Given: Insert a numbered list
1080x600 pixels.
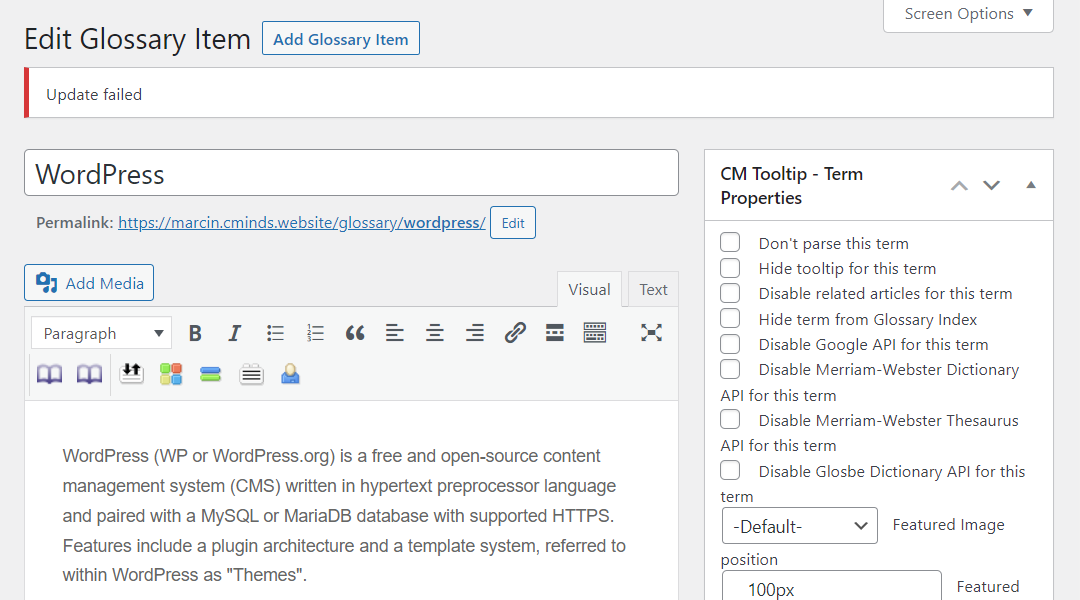Looking at the screenshot, I should point(315,333).
